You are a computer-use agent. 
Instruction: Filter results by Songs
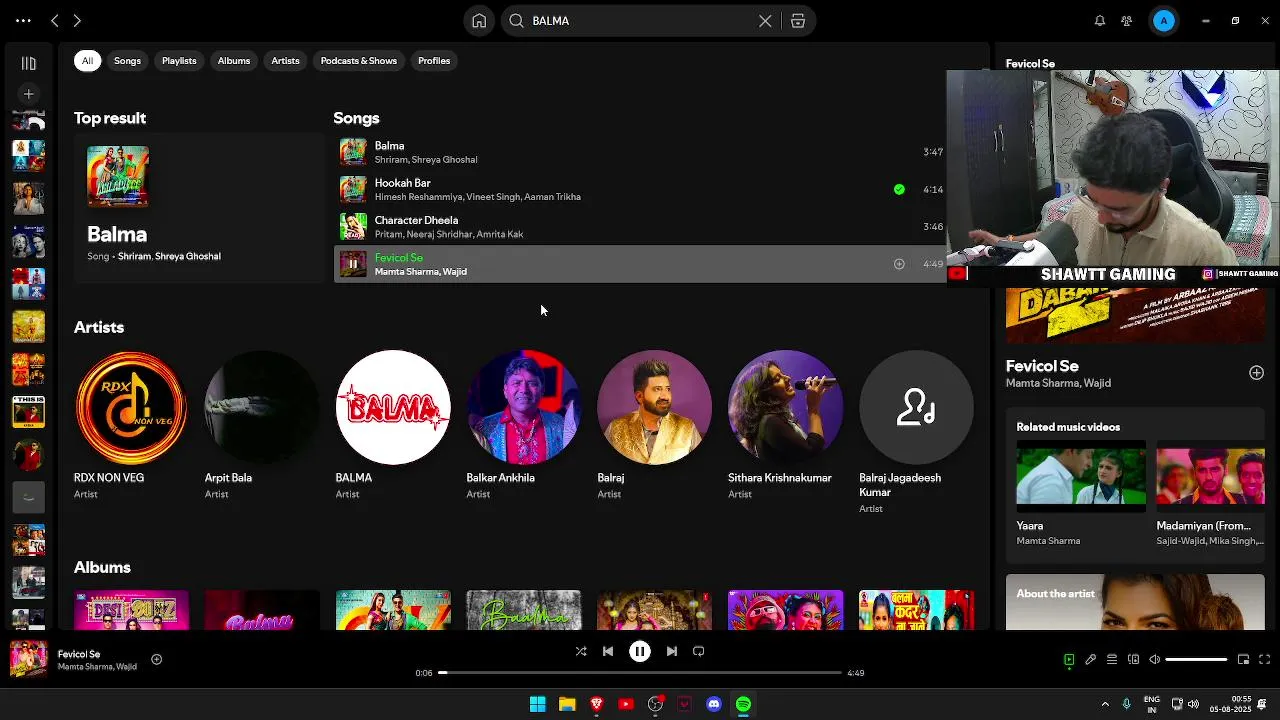pos(127,61)
